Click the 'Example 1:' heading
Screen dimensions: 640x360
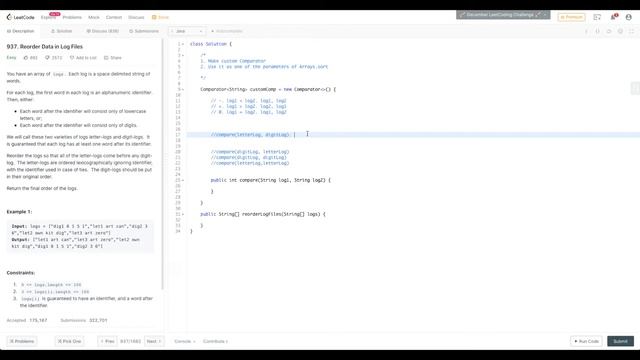[x=19, y=212]
